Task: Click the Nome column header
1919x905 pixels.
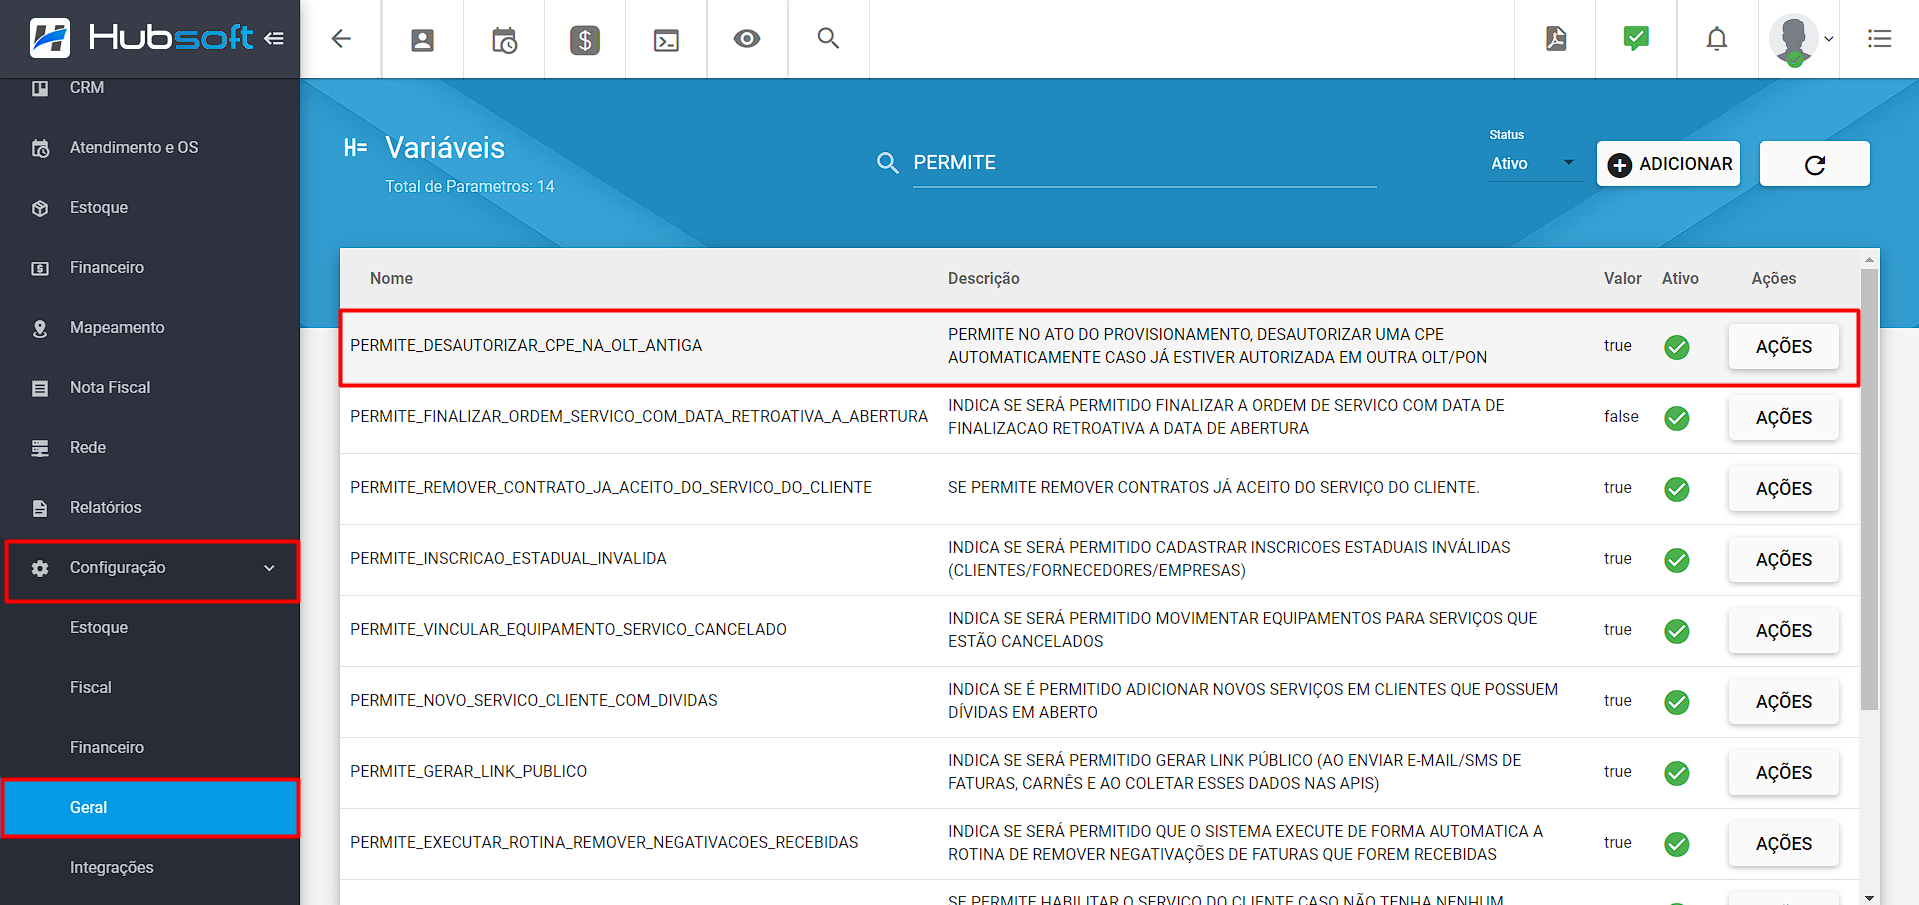Action: click(391, 279)
